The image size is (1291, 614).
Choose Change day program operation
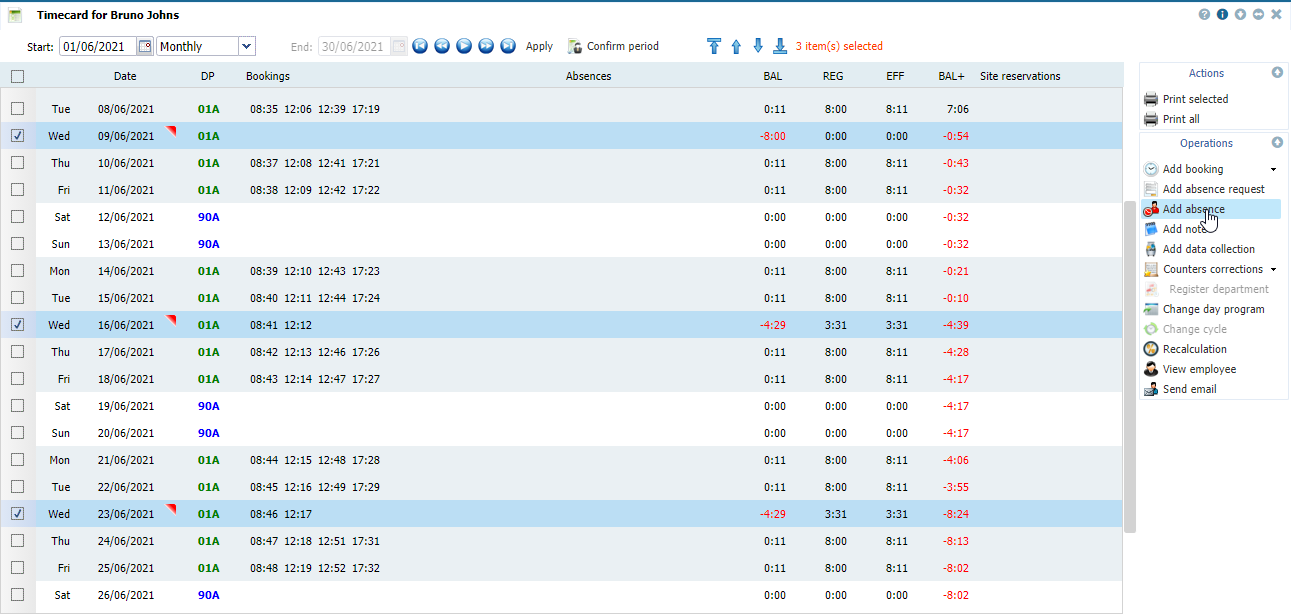click(1213, 309)
